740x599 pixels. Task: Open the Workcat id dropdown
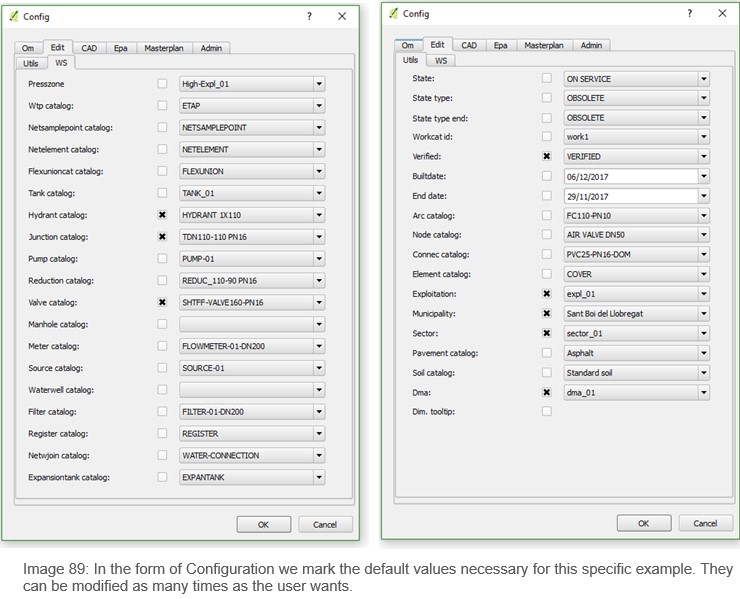pyautogui.click(x=703, y=137)
